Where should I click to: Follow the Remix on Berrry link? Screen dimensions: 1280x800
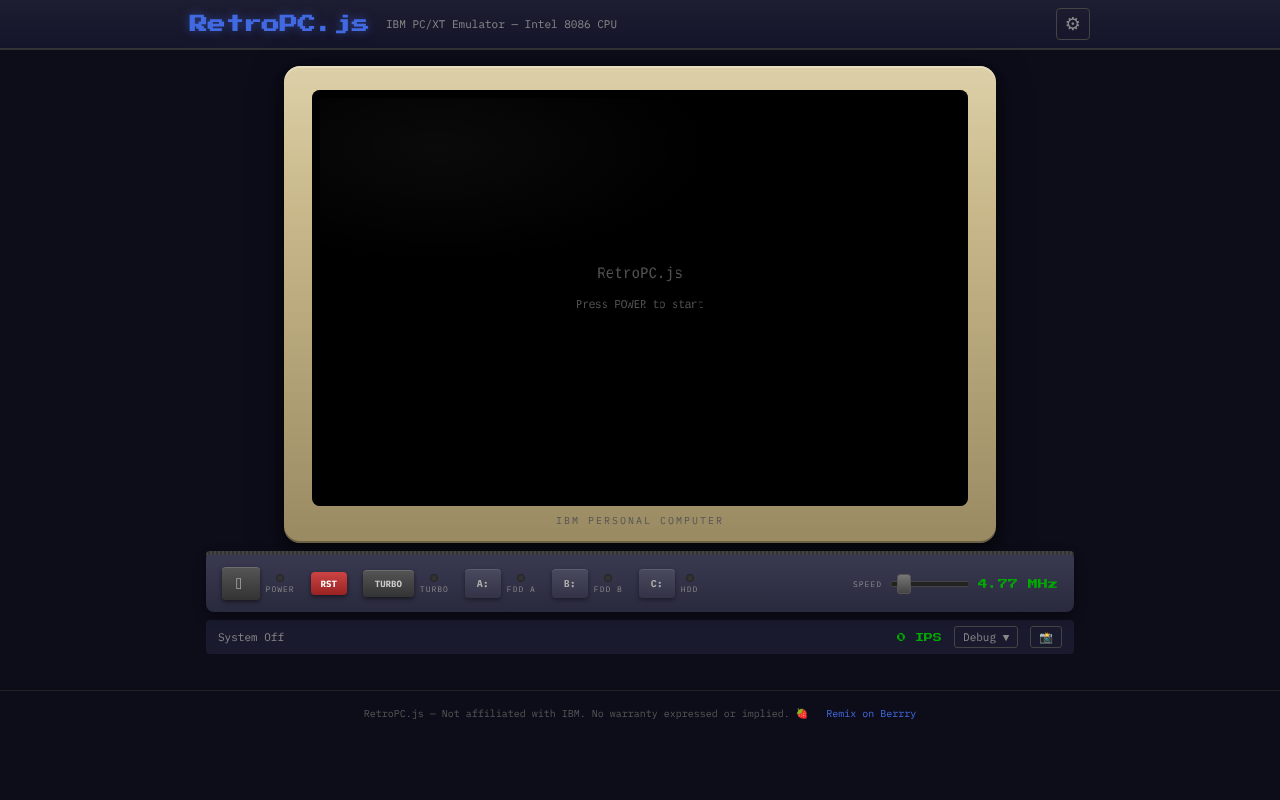[870, 713]
